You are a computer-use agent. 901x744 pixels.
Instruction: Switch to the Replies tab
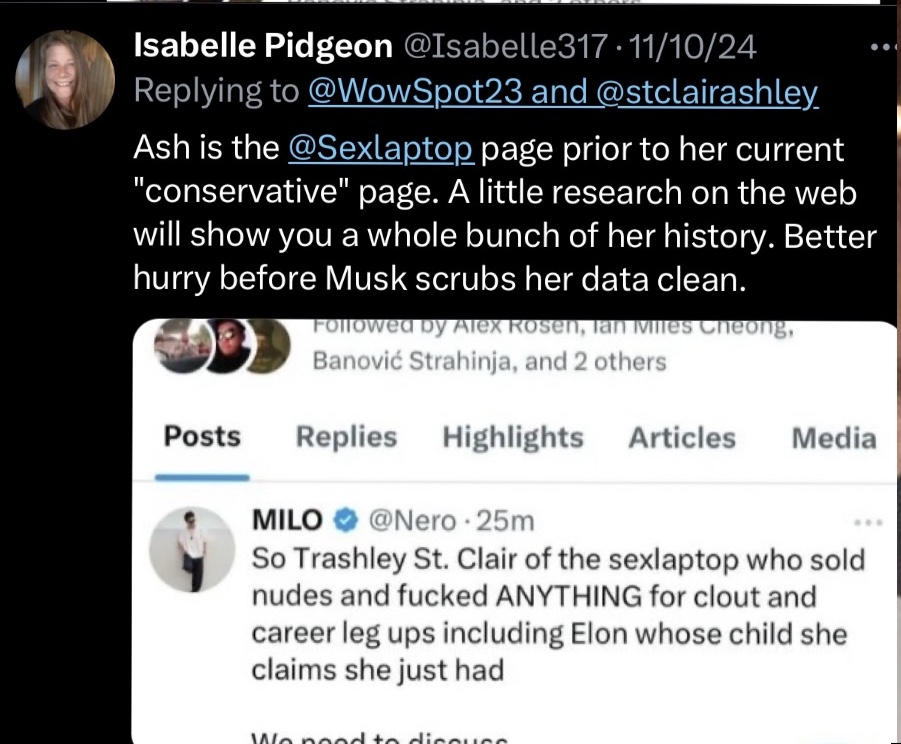346,437
